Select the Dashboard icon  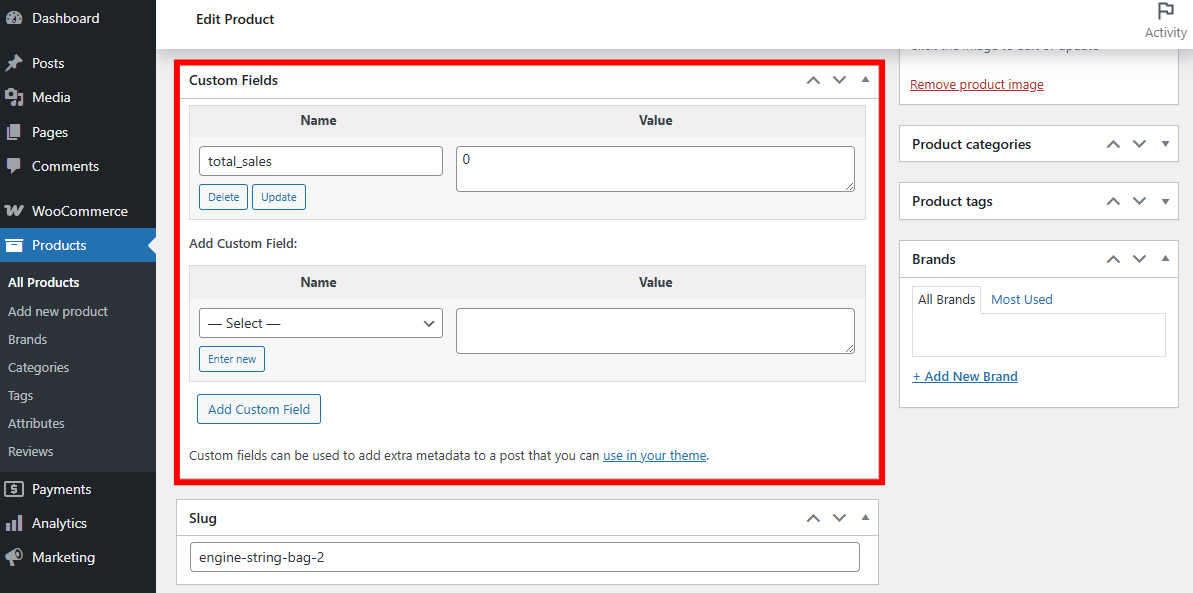pos(14,18)
